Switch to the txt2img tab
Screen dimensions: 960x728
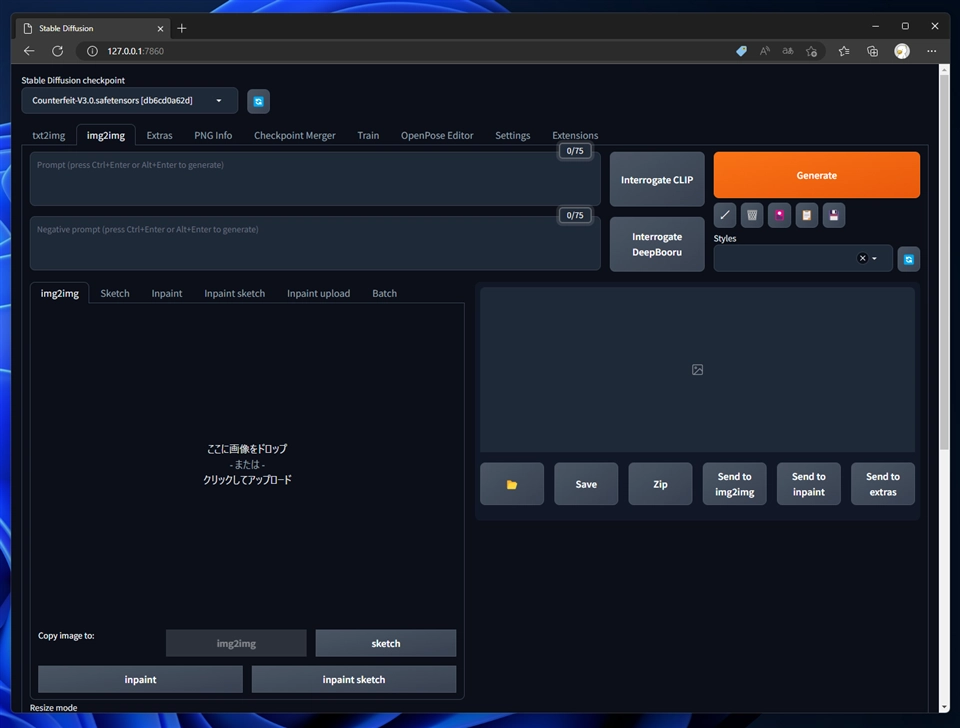(x=48, y=135)
